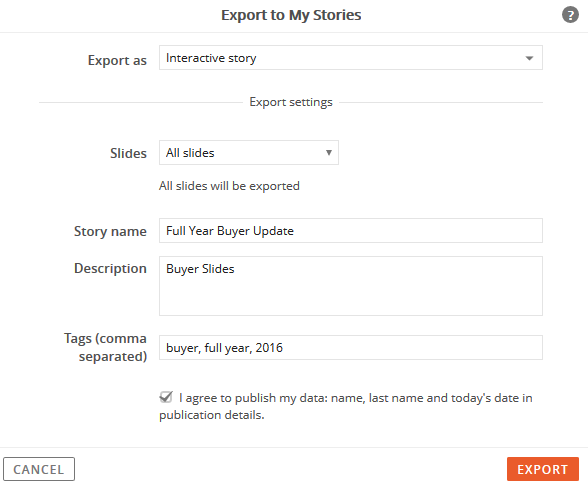The image size is (588, 489).
Task: Open the All slides dropdown
Action: pos(249,153)
